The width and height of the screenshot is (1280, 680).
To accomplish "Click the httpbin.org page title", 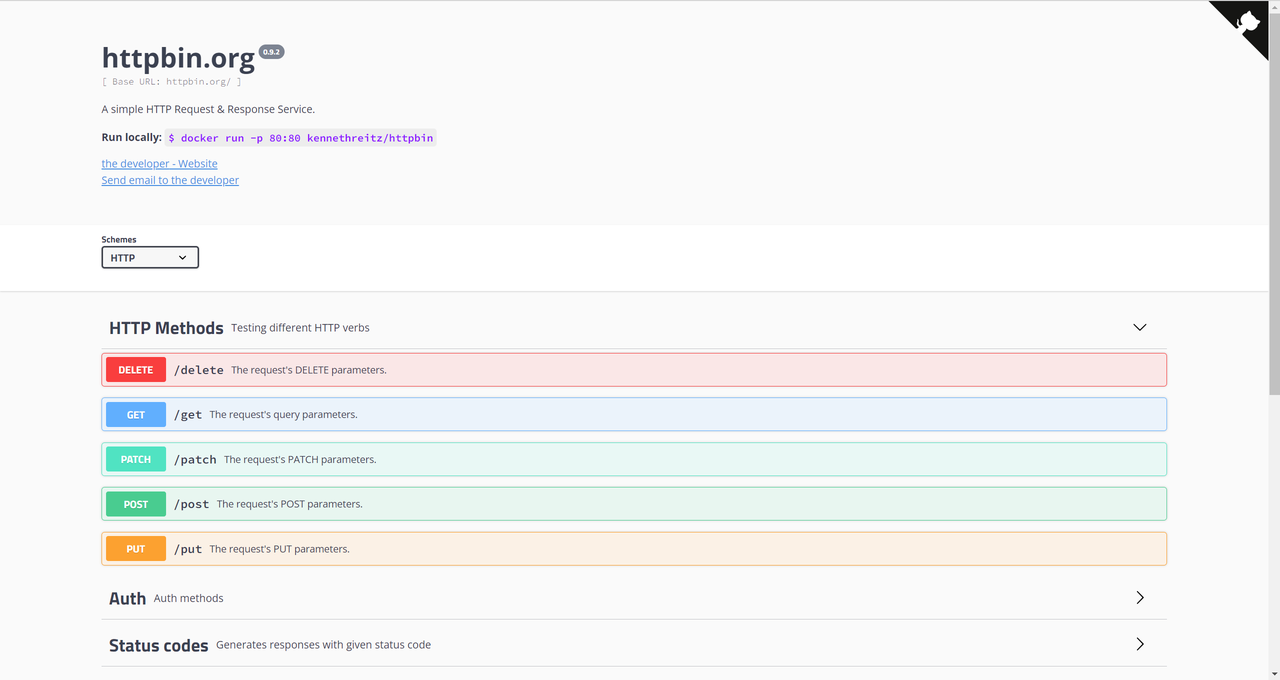I will click(178, 59).
